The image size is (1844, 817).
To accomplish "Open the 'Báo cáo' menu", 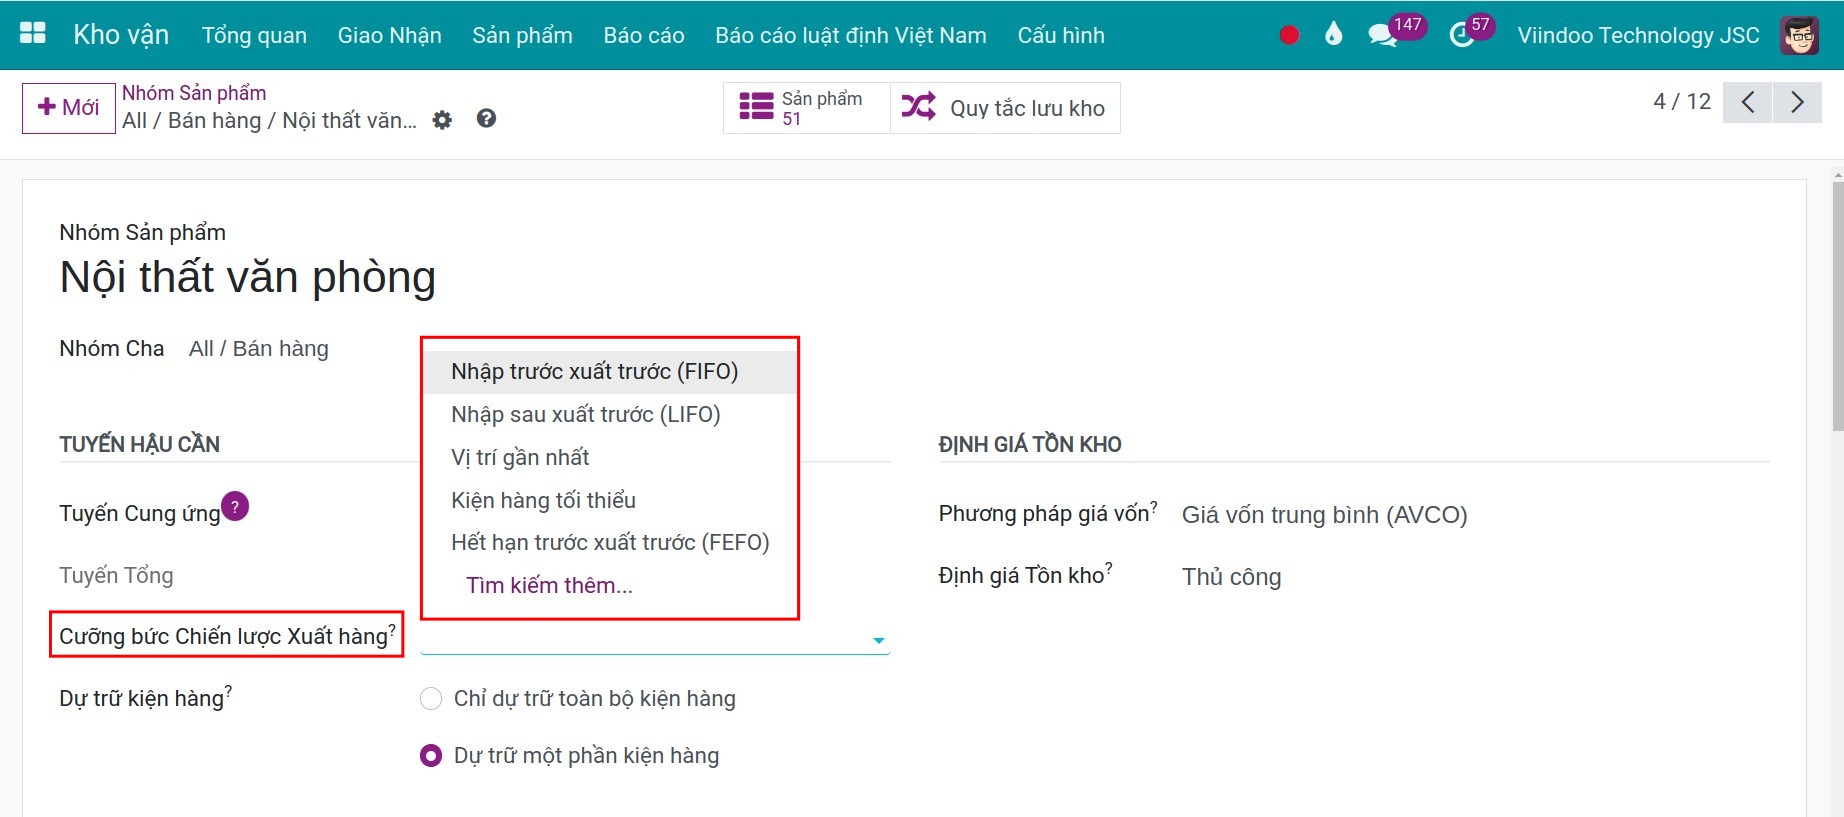I will (644, 35).
